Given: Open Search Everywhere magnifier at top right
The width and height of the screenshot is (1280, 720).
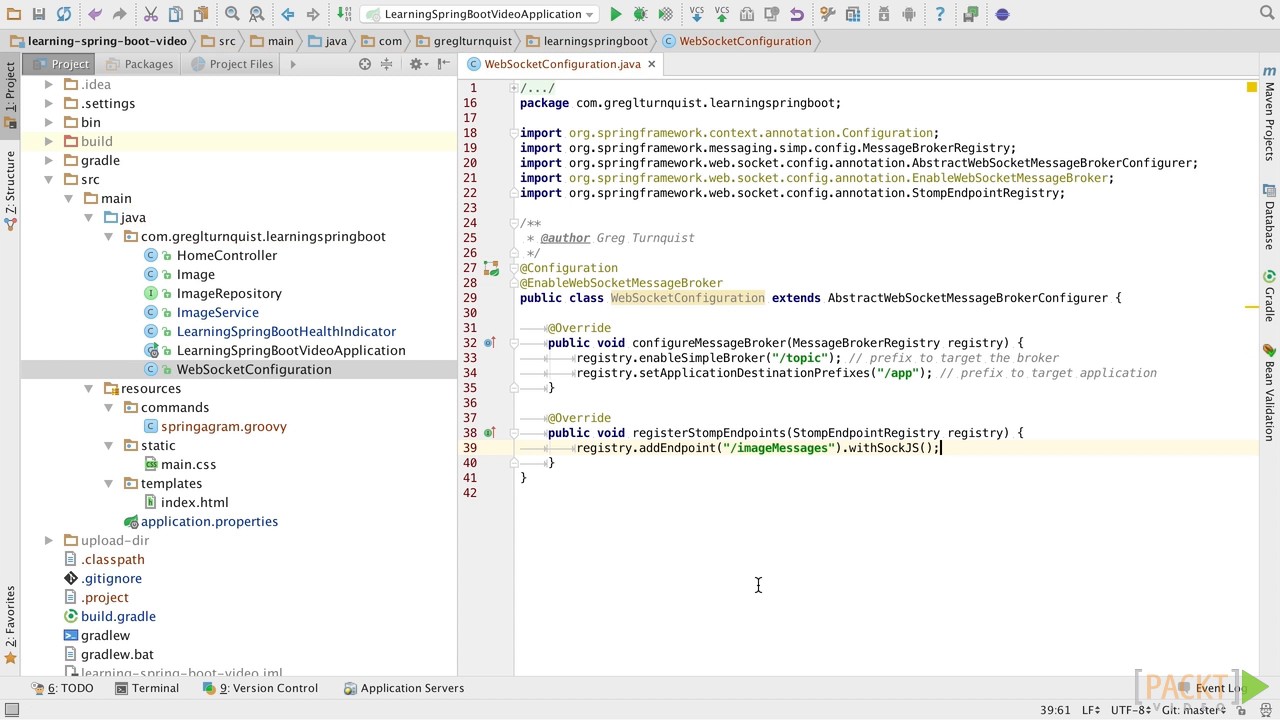Looking at the screenshot, I should 1266,14.
